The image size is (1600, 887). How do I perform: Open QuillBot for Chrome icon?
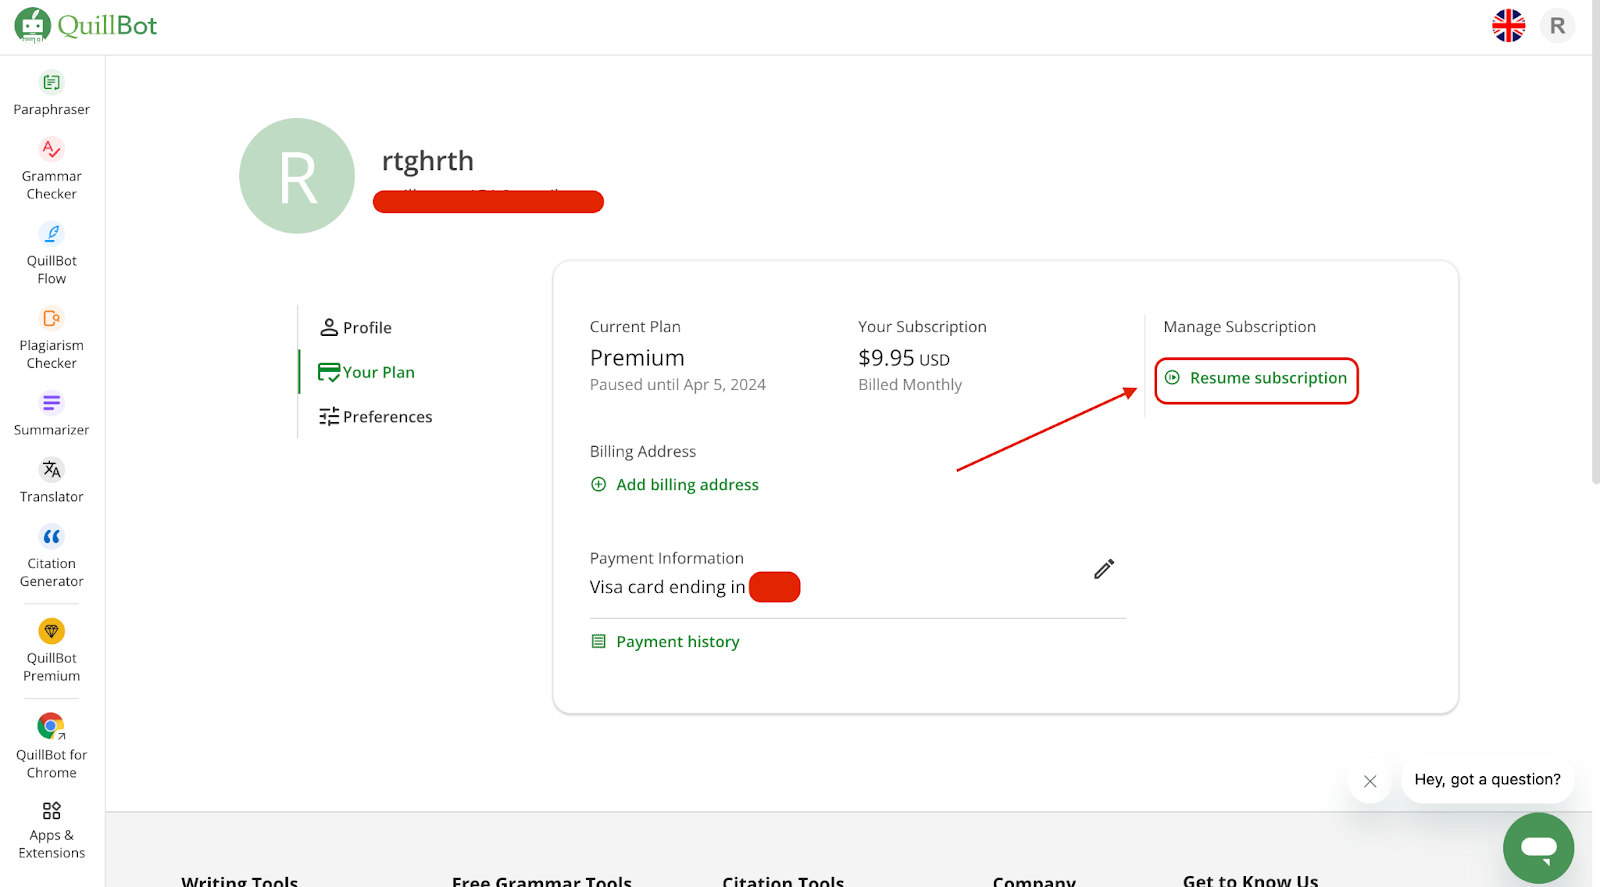tap(51, 726)
